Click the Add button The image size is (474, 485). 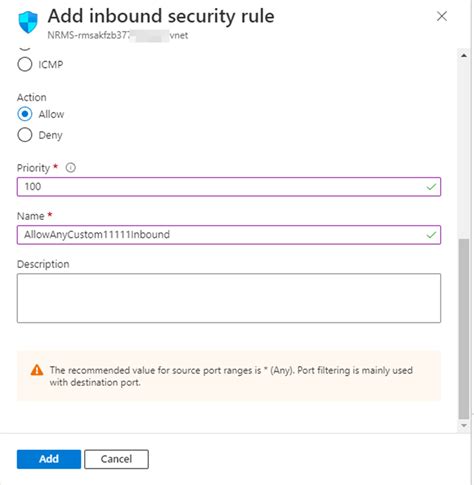[49, 459]
